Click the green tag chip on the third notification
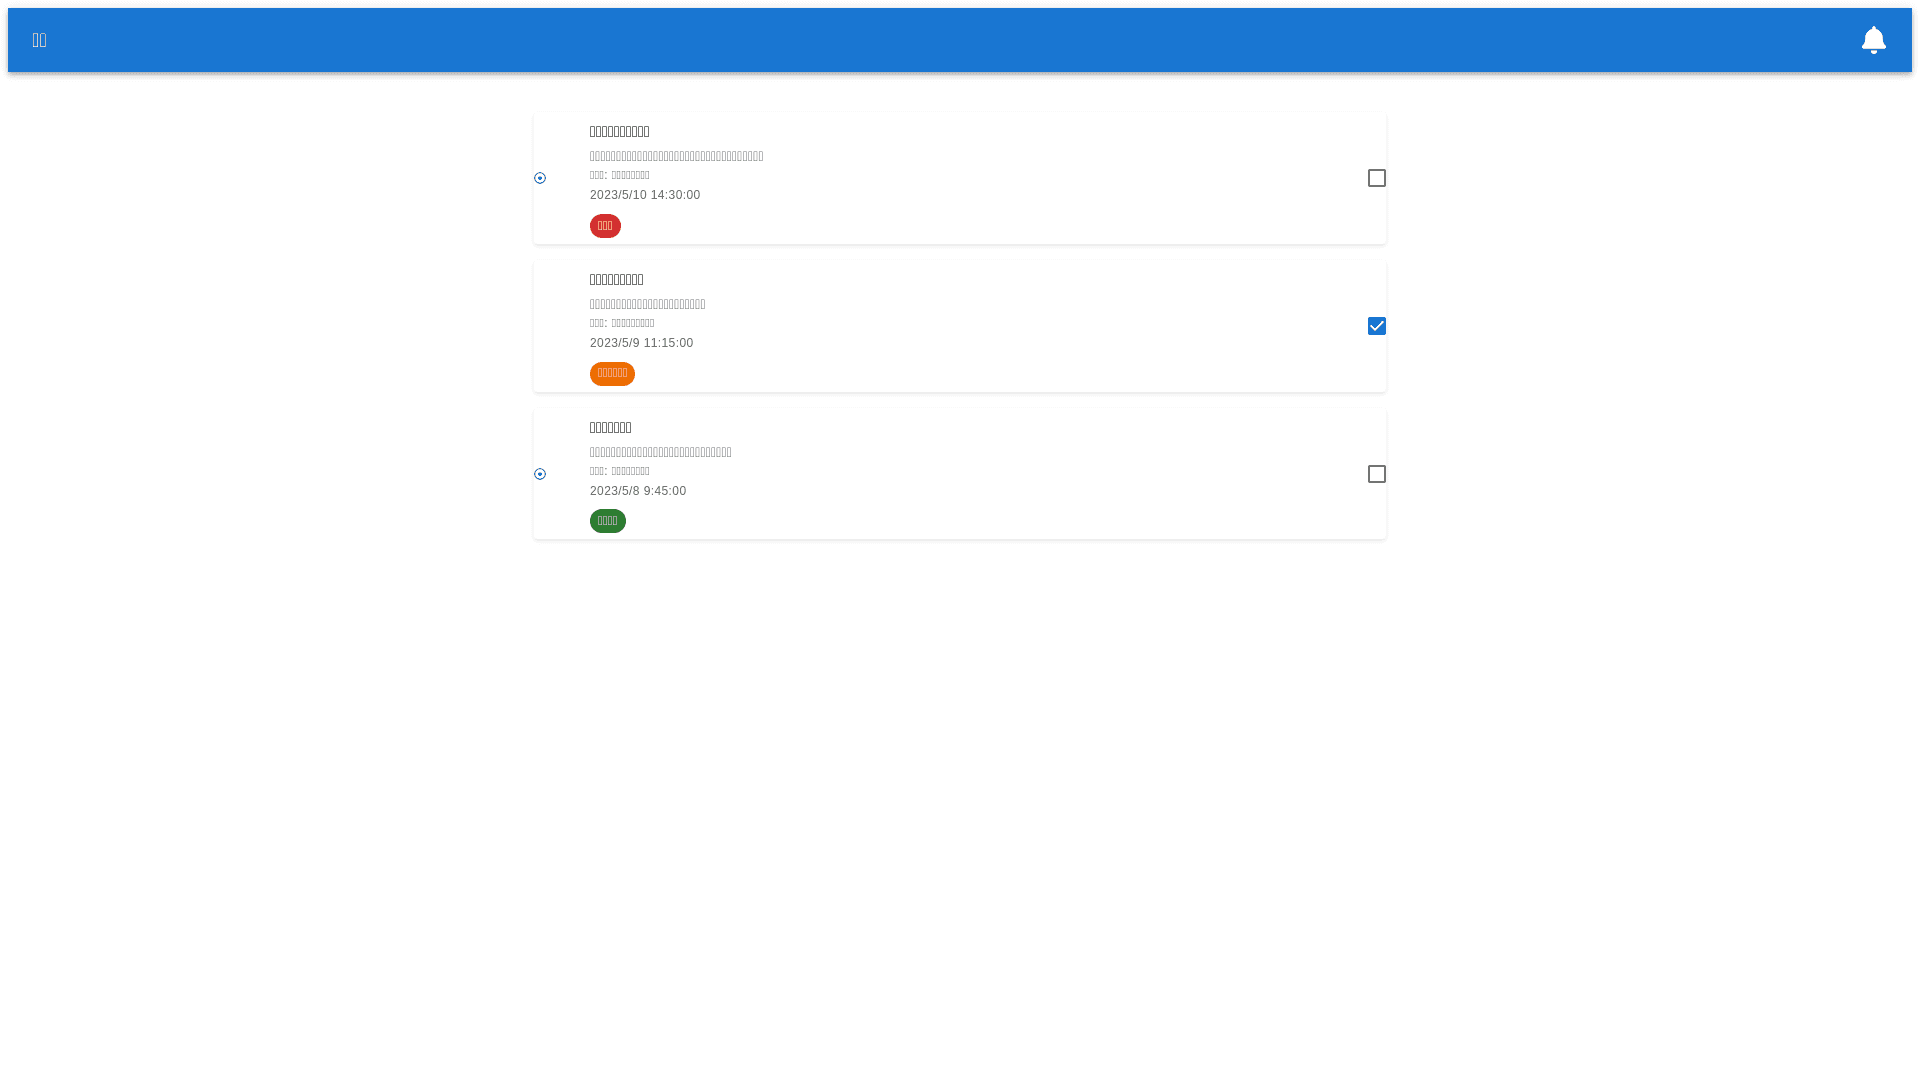The image size is (1920, 1080). 607,521
